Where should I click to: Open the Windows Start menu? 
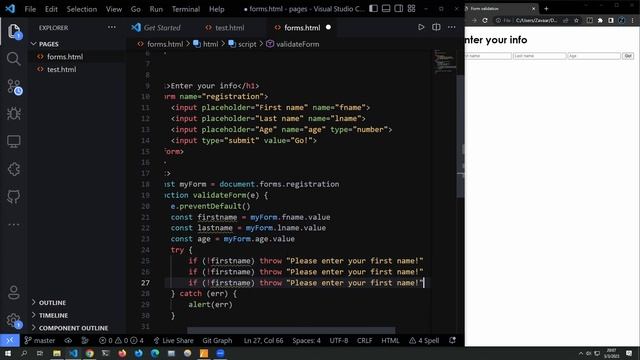tap(8, 353)
